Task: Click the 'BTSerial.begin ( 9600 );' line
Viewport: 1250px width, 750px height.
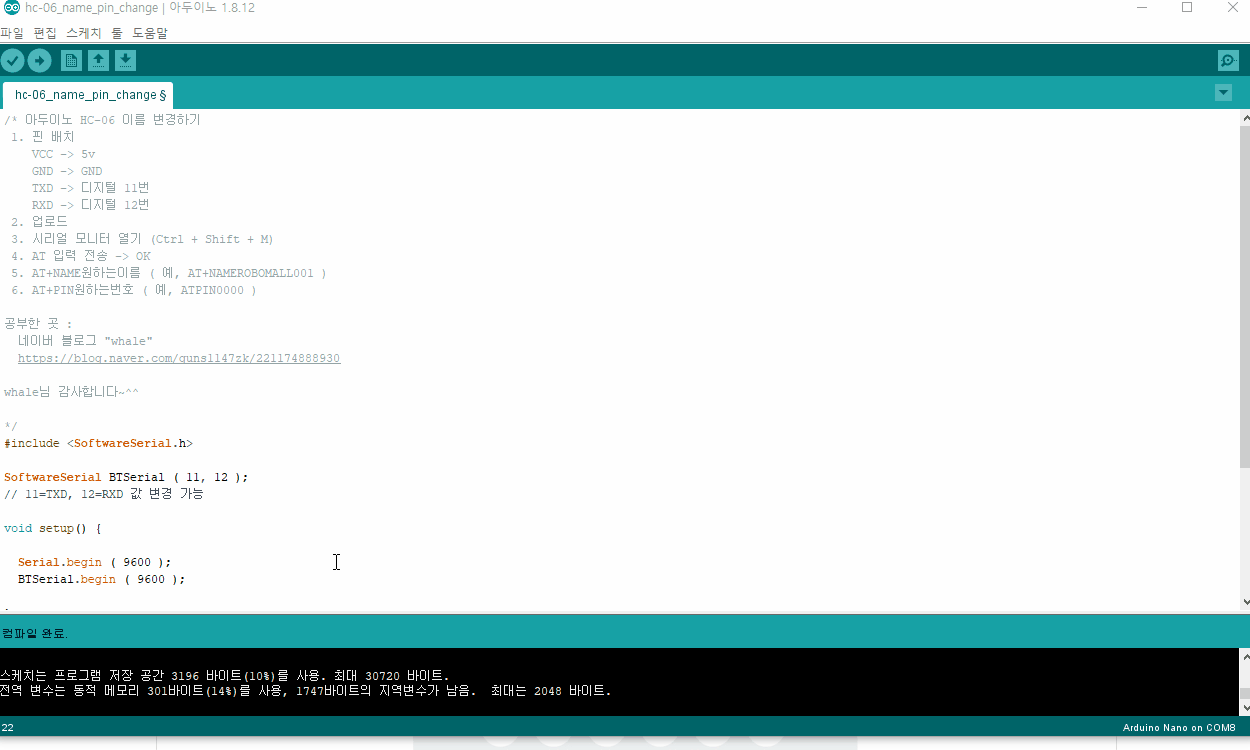Action: tap(102, 579)
